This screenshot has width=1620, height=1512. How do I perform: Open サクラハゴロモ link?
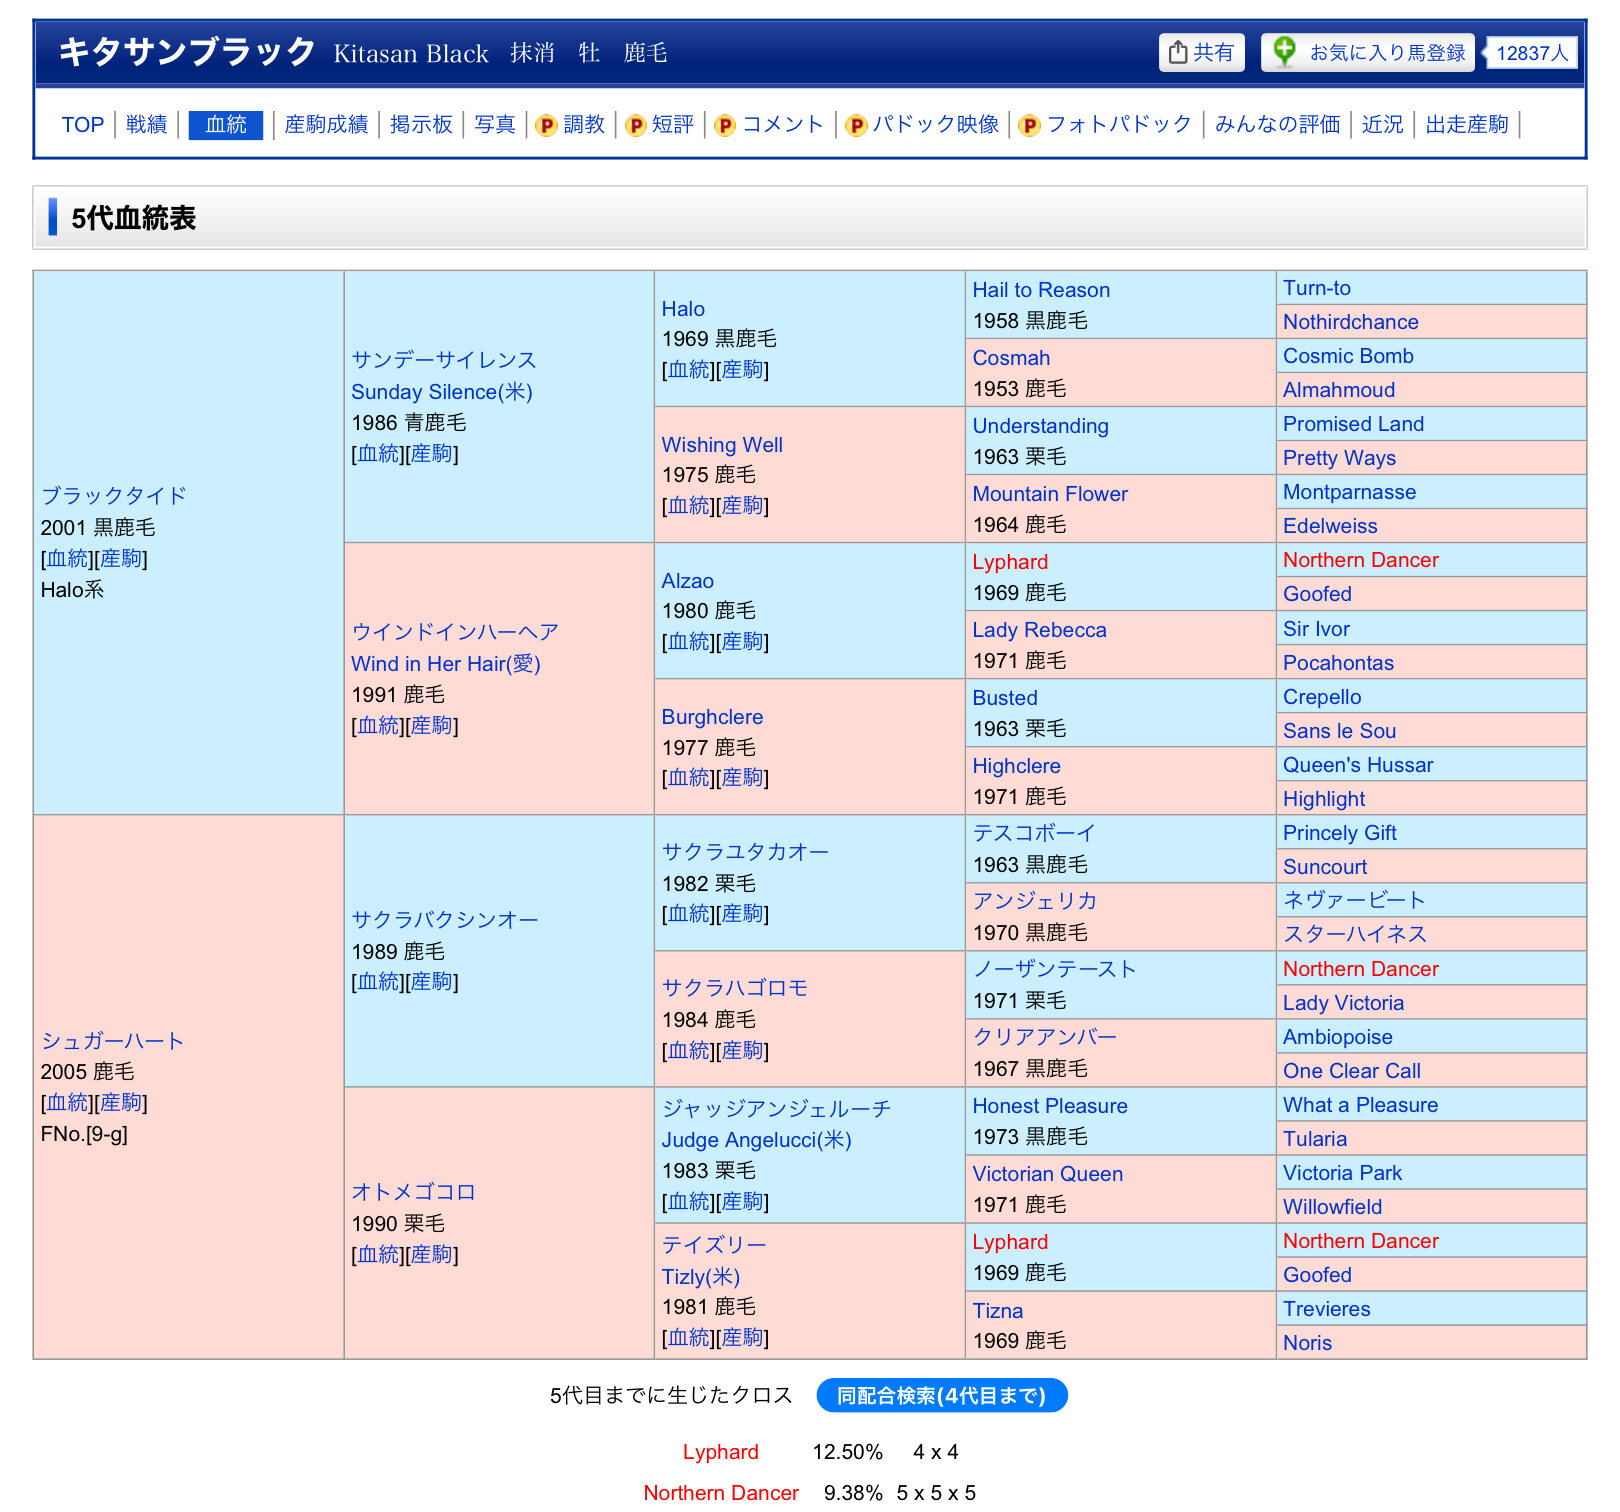735,988
